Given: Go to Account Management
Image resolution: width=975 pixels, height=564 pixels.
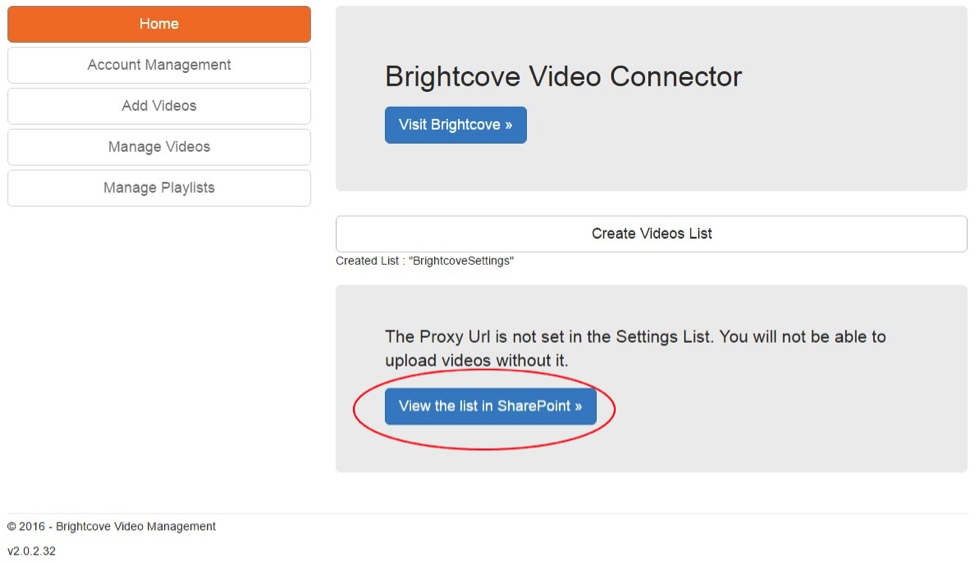Looking at the screenshot, I should click(x=159, y=65).
